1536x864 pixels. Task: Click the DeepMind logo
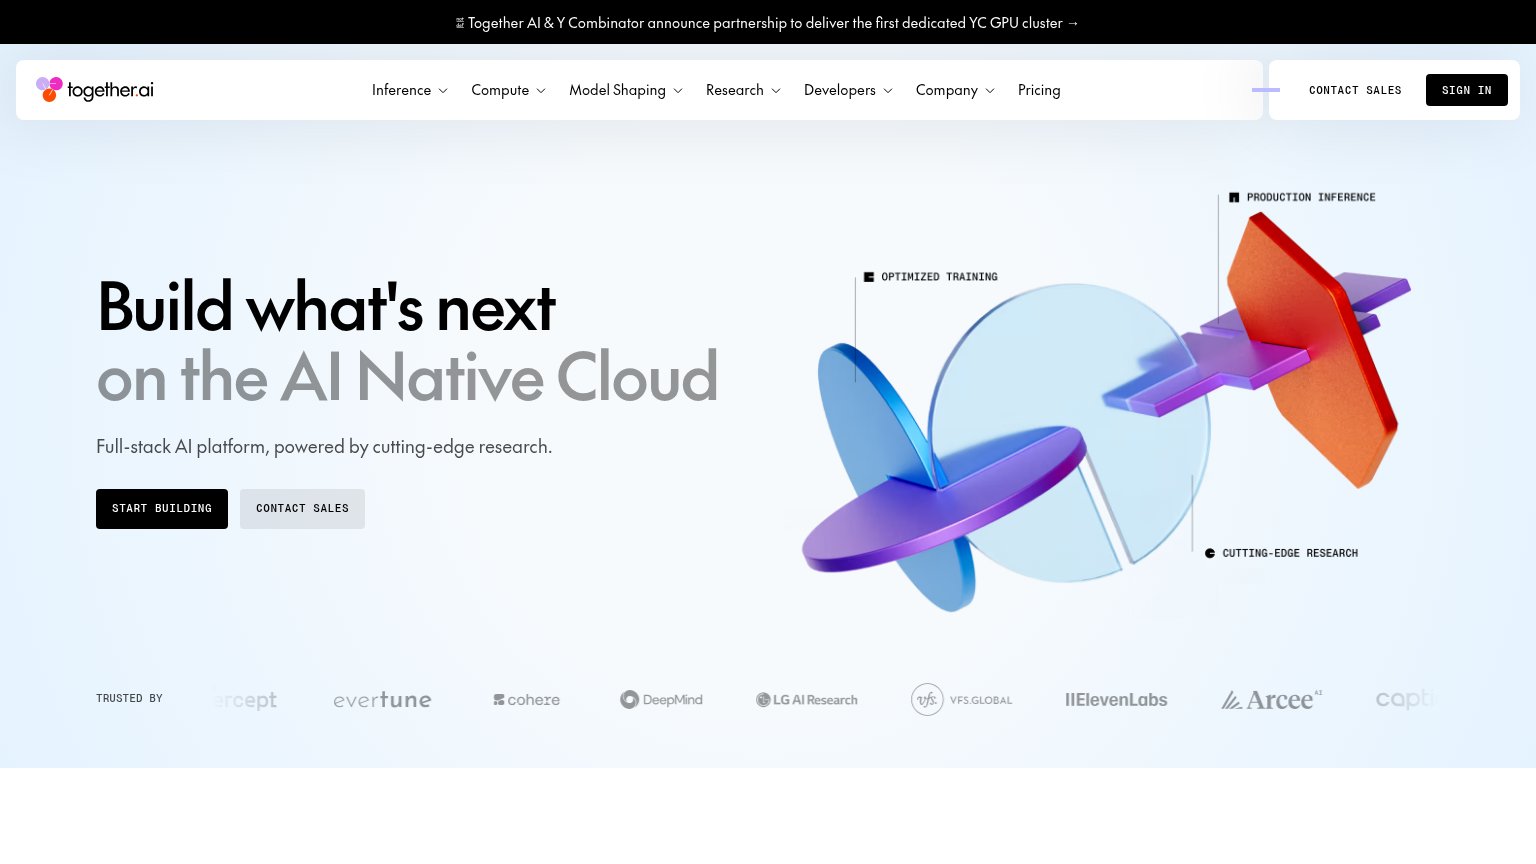[661, 700]
